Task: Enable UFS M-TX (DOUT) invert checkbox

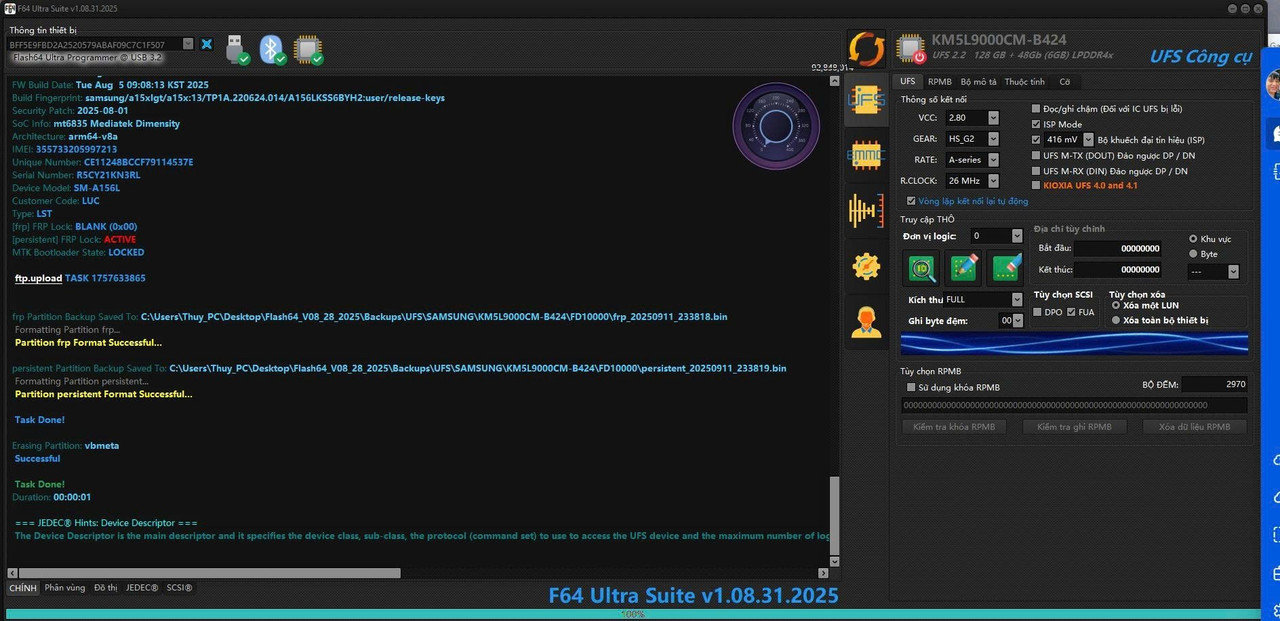Action: (1036, 155)
